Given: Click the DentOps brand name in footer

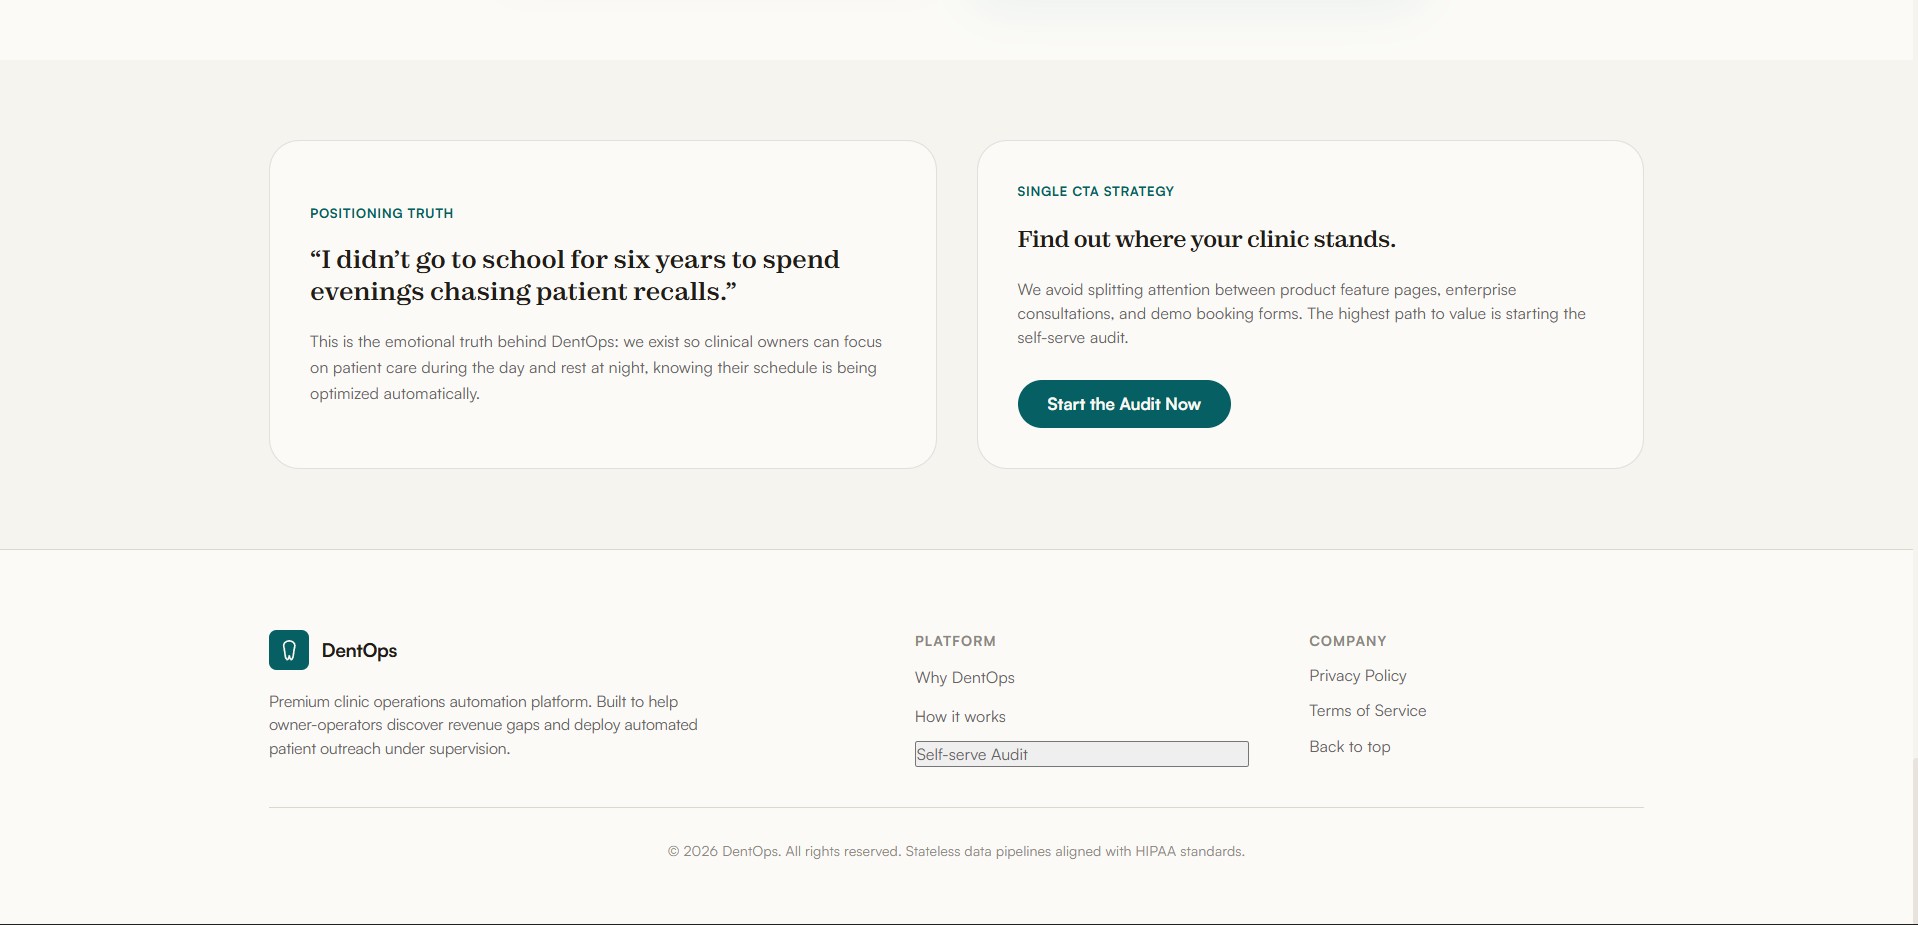Looking at the screenshot, I should click(359, 651).
